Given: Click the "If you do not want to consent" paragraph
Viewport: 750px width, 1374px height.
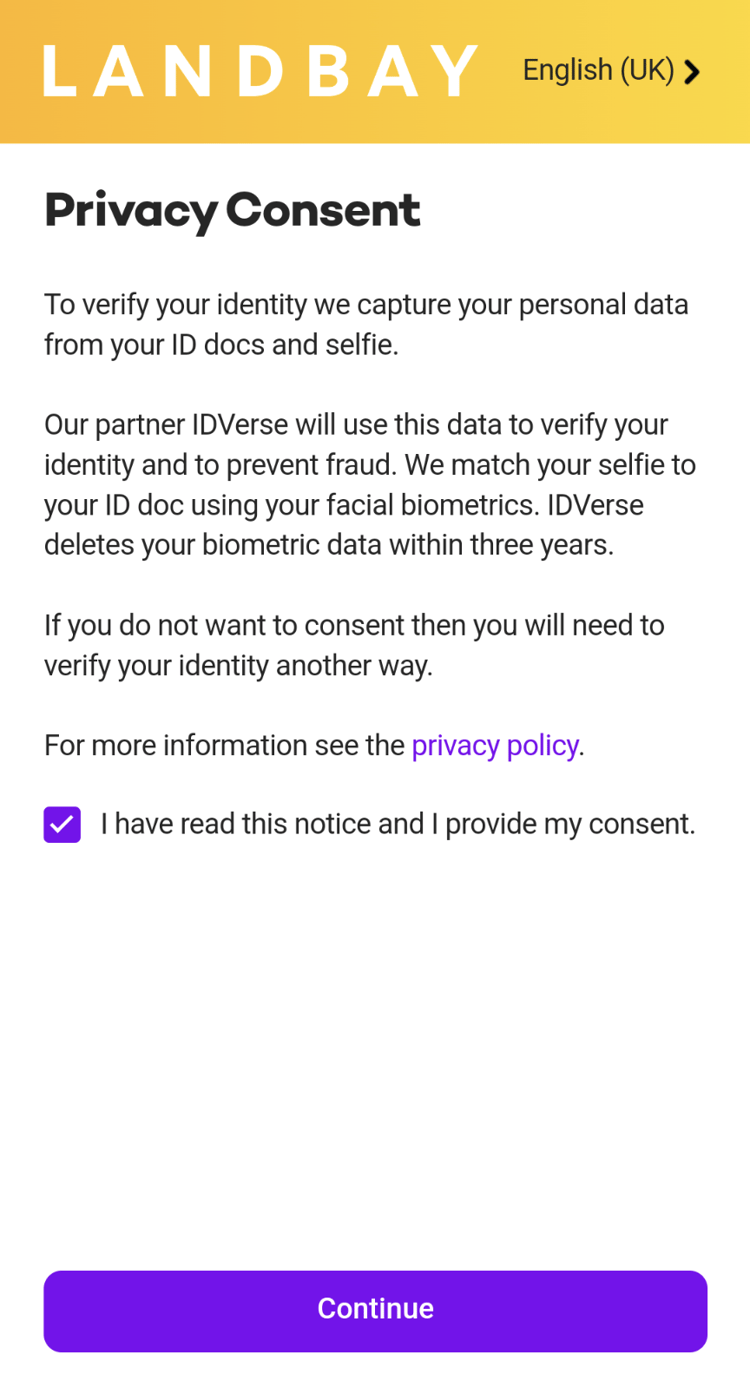Looking at the screenshot, I should point(354,645).
